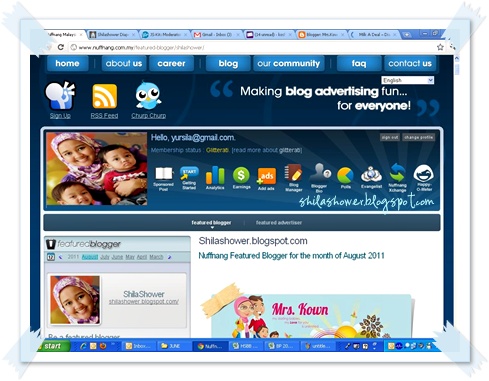Viewport: 489px width, 381px height.
Task: Click the sign out button
Action: pyautogui.click(x=390, y=137)
